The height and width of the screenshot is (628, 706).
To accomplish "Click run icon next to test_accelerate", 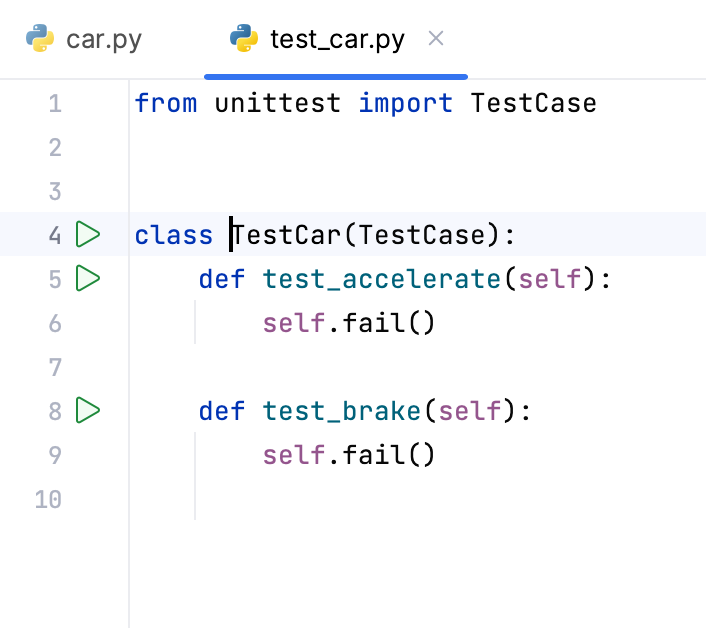I will coord(89,278).
